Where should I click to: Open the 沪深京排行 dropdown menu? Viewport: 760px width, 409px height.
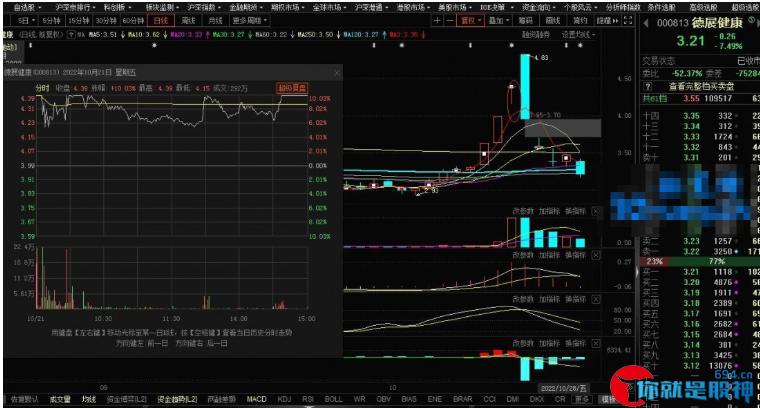tap(75, 7)
